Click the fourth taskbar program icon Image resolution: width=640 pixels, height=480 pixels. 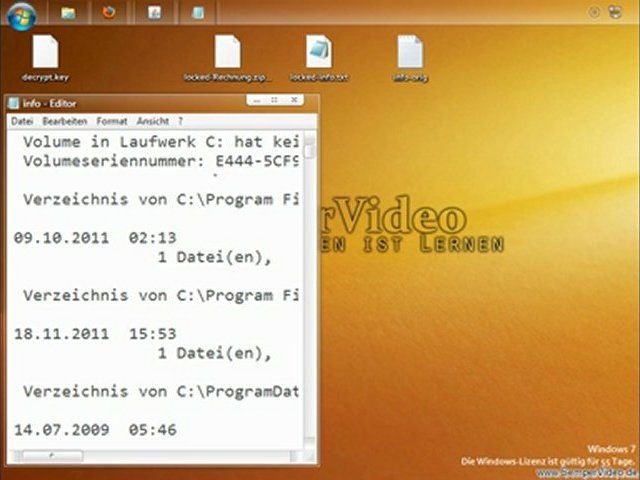pos(154,13)
